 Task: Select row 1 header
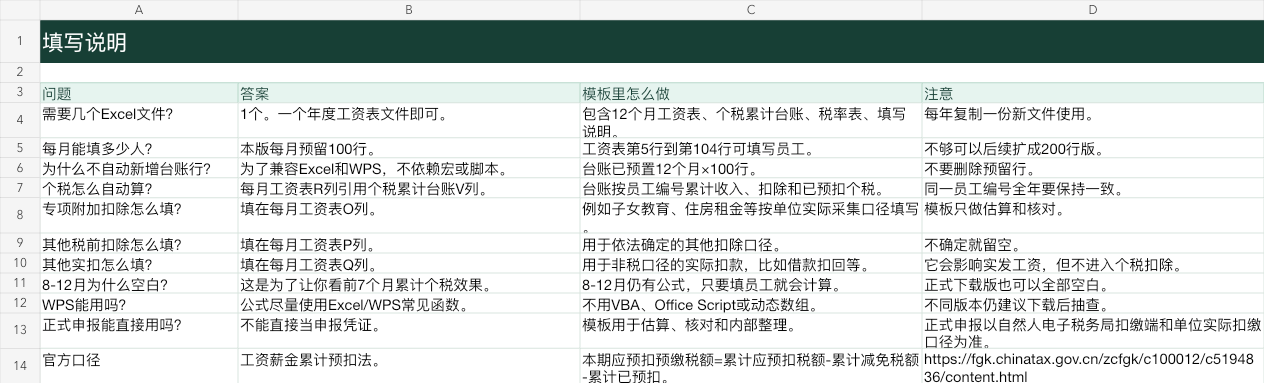click(x=20, y=42)
